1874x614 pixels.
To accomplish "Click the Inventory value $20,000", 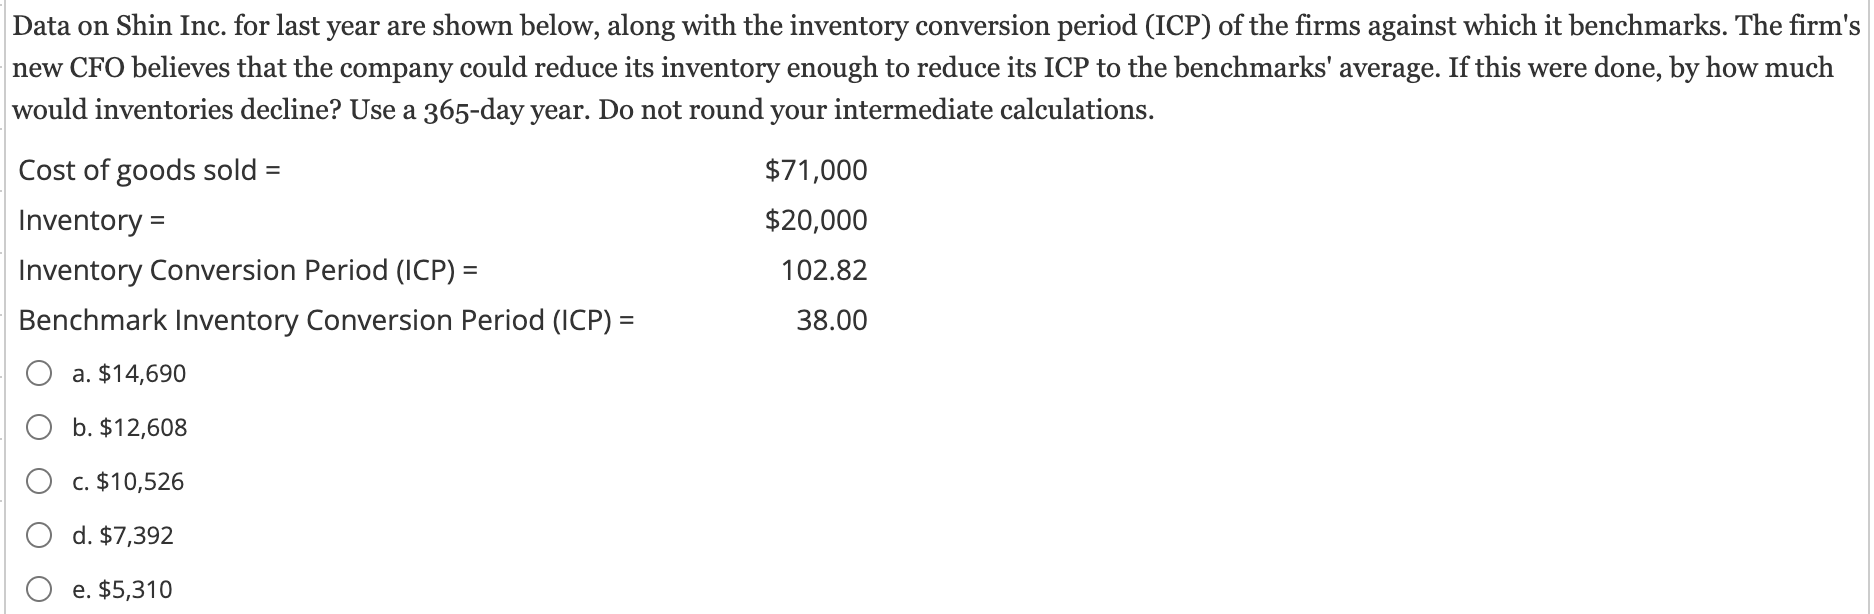I will point(816,219).
